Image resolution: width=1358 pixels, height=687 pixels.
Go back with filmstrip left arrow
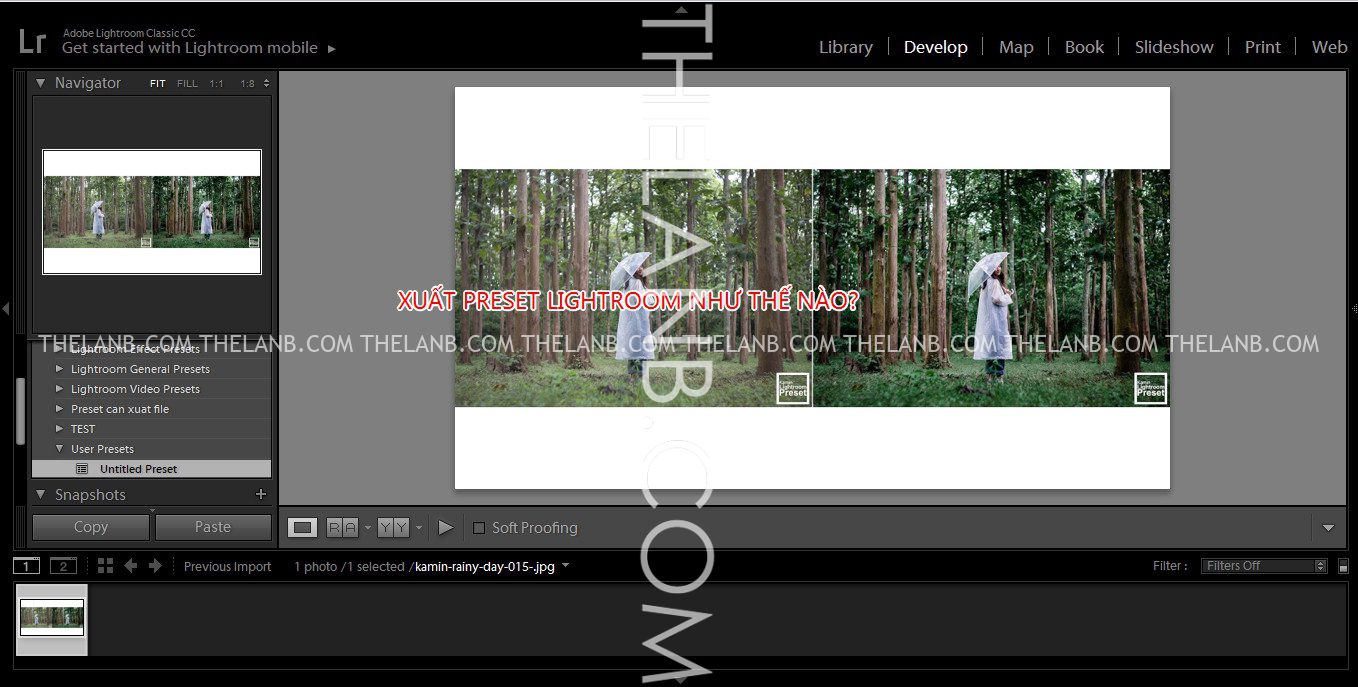(130, 566)
